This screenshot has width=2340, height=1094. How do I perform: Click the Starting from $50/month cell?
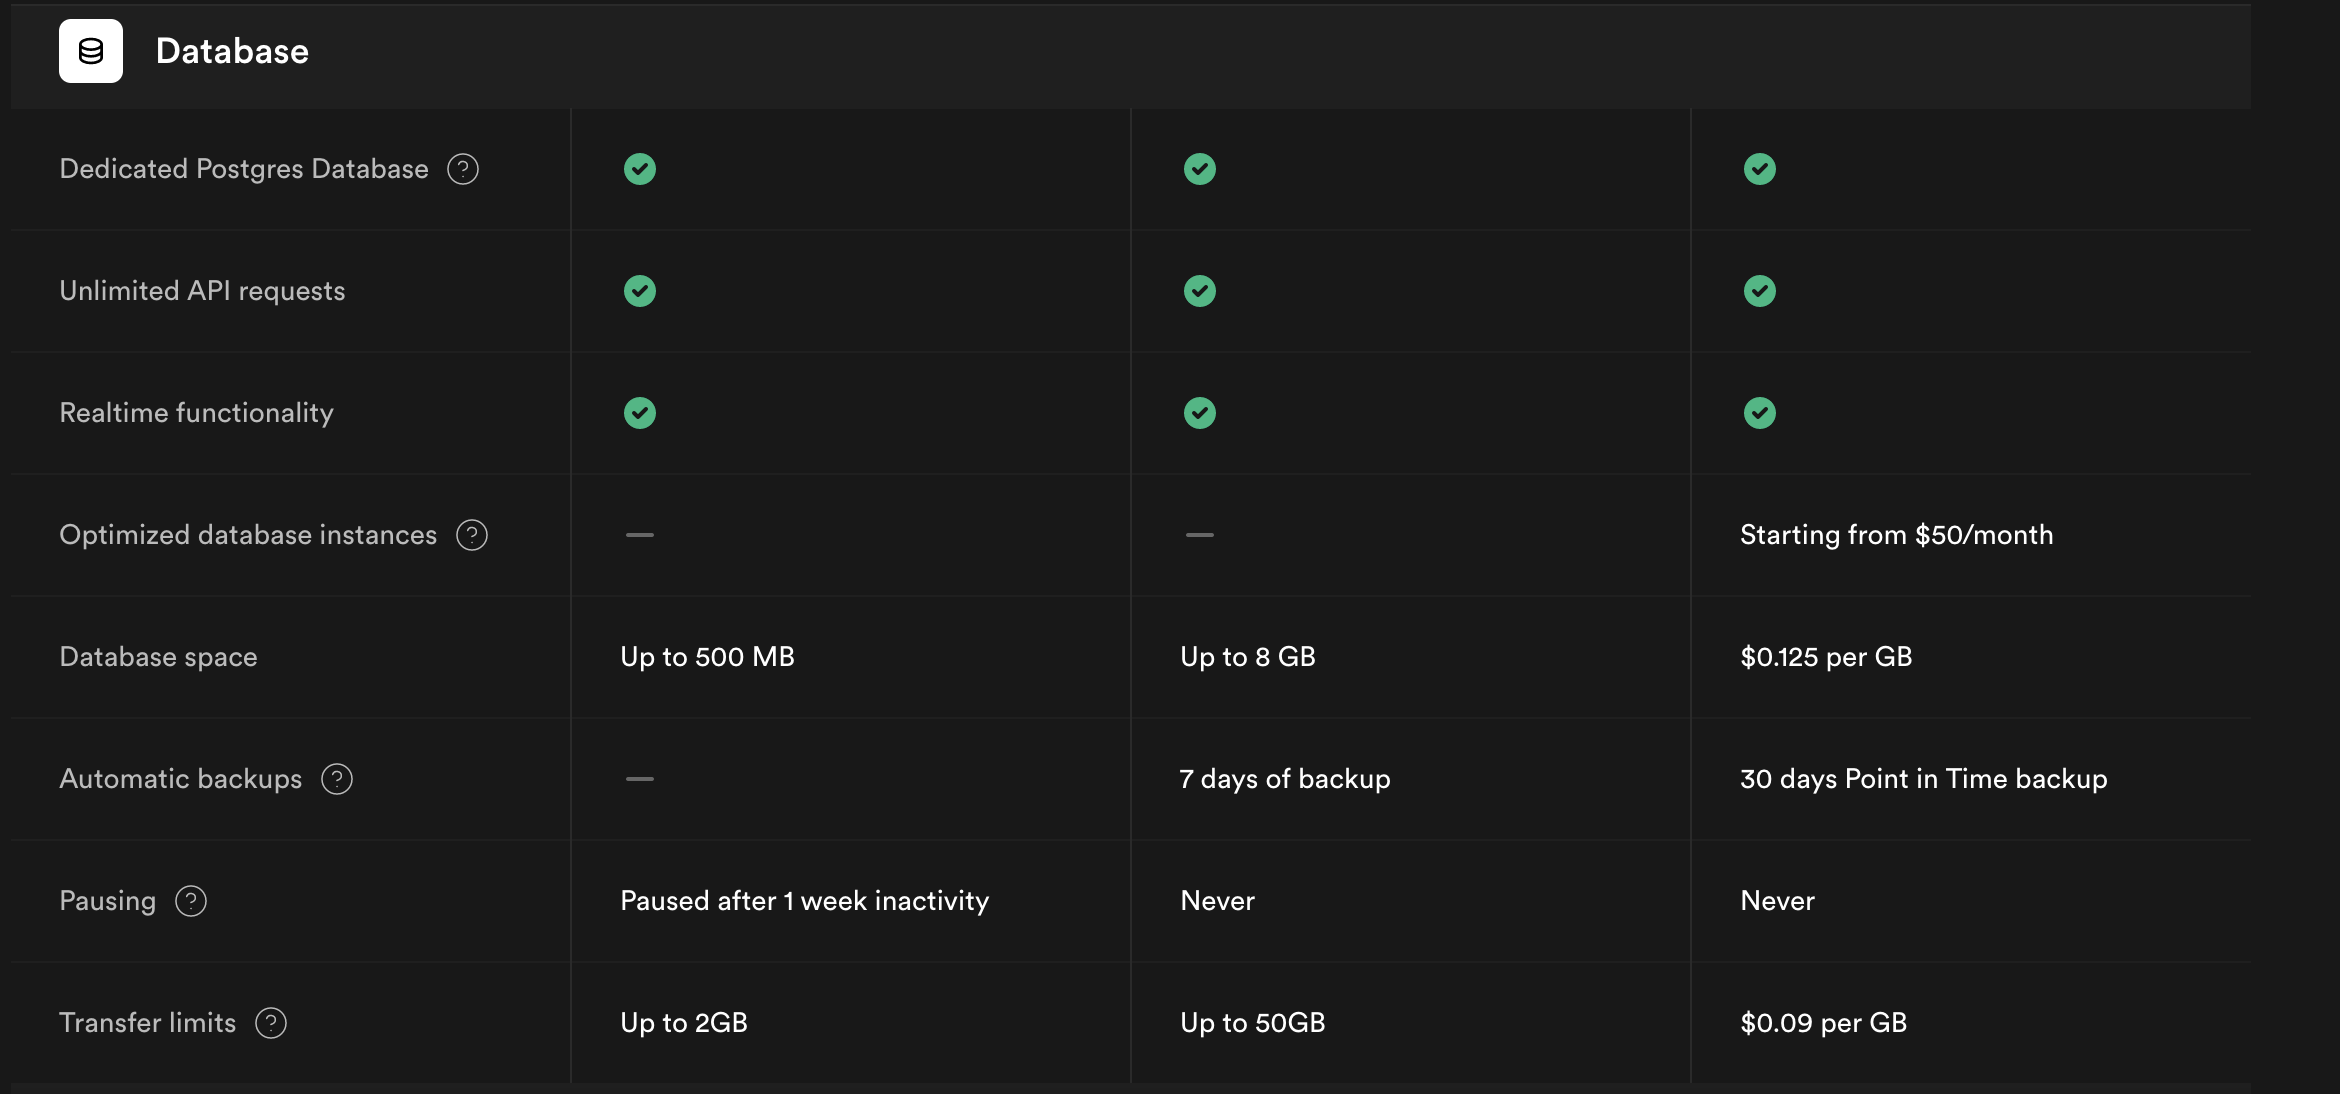[x=1897, y=535]
